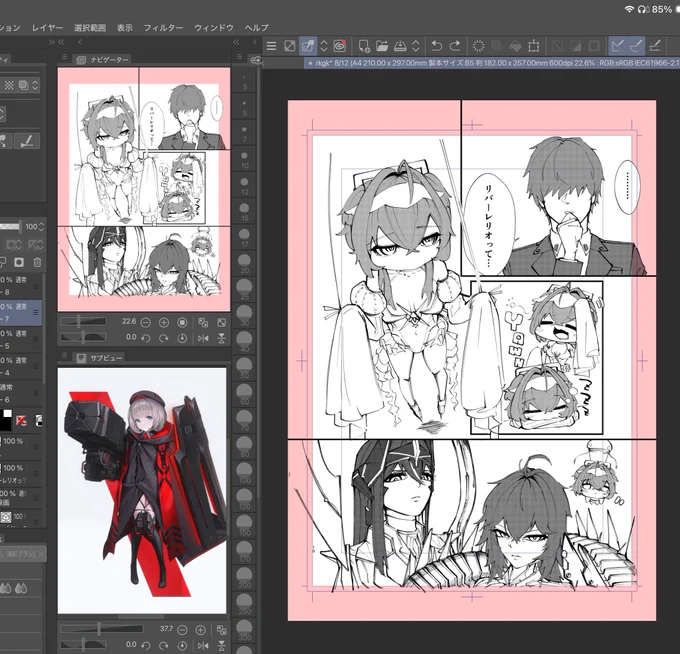Expand the arrows next to the edit-pen icon
The width and height of the screenshot is (680, 654).
click(x=324, y=46)
